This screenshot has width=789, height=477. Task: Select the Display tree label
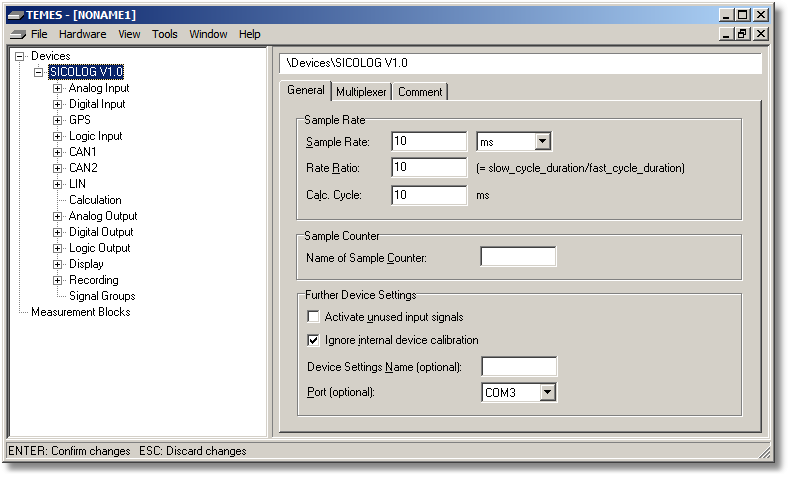coord(86,264)
